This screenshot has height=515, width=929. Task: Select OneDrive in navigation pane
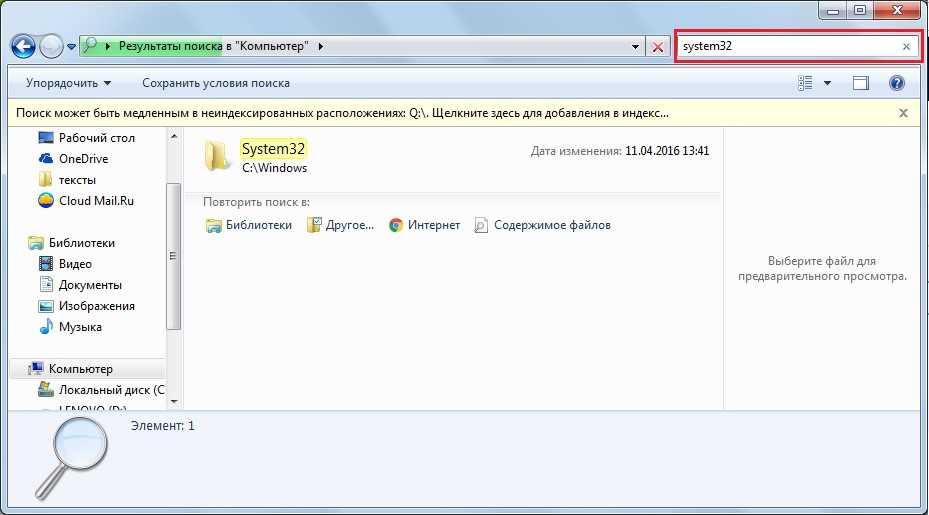[83, 159]
